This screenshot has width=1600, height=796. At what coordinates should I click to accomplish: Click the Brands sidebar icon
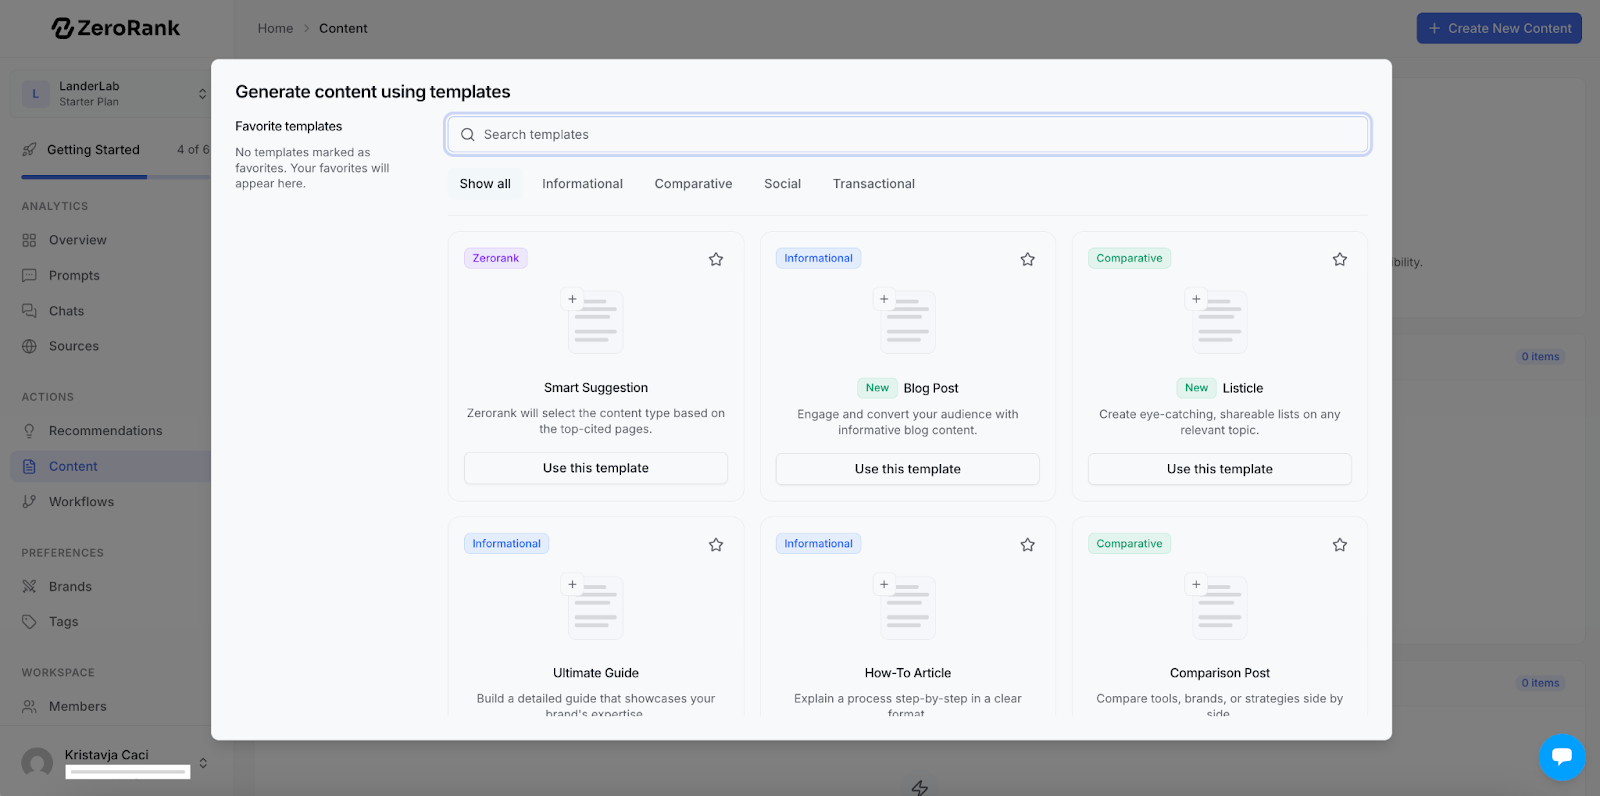pos(29,586)
